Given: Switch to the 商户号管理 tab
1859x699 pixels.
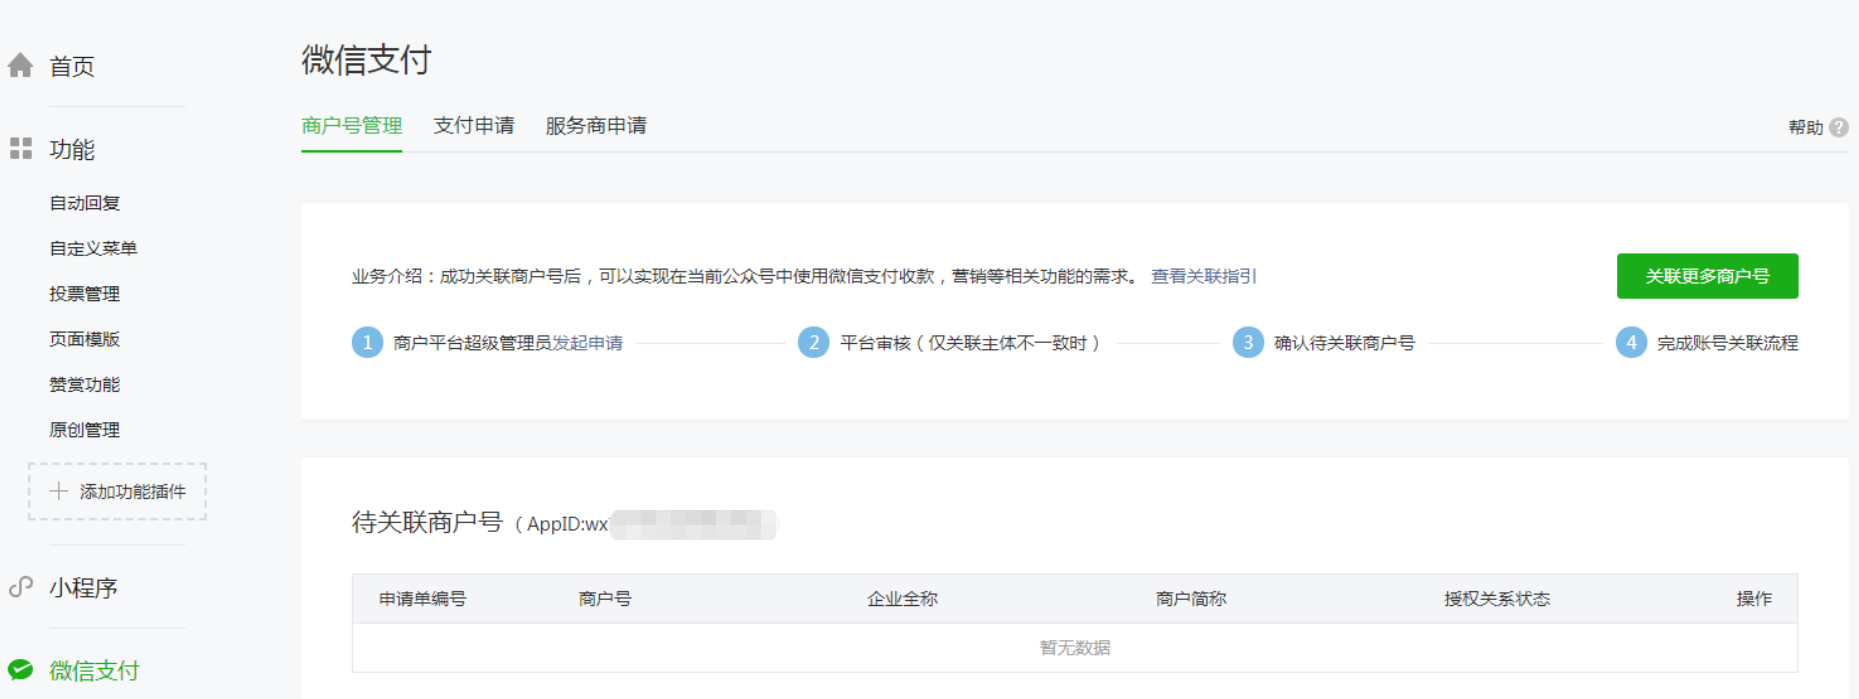Looking at the screenshot, I should coord(351,126).
